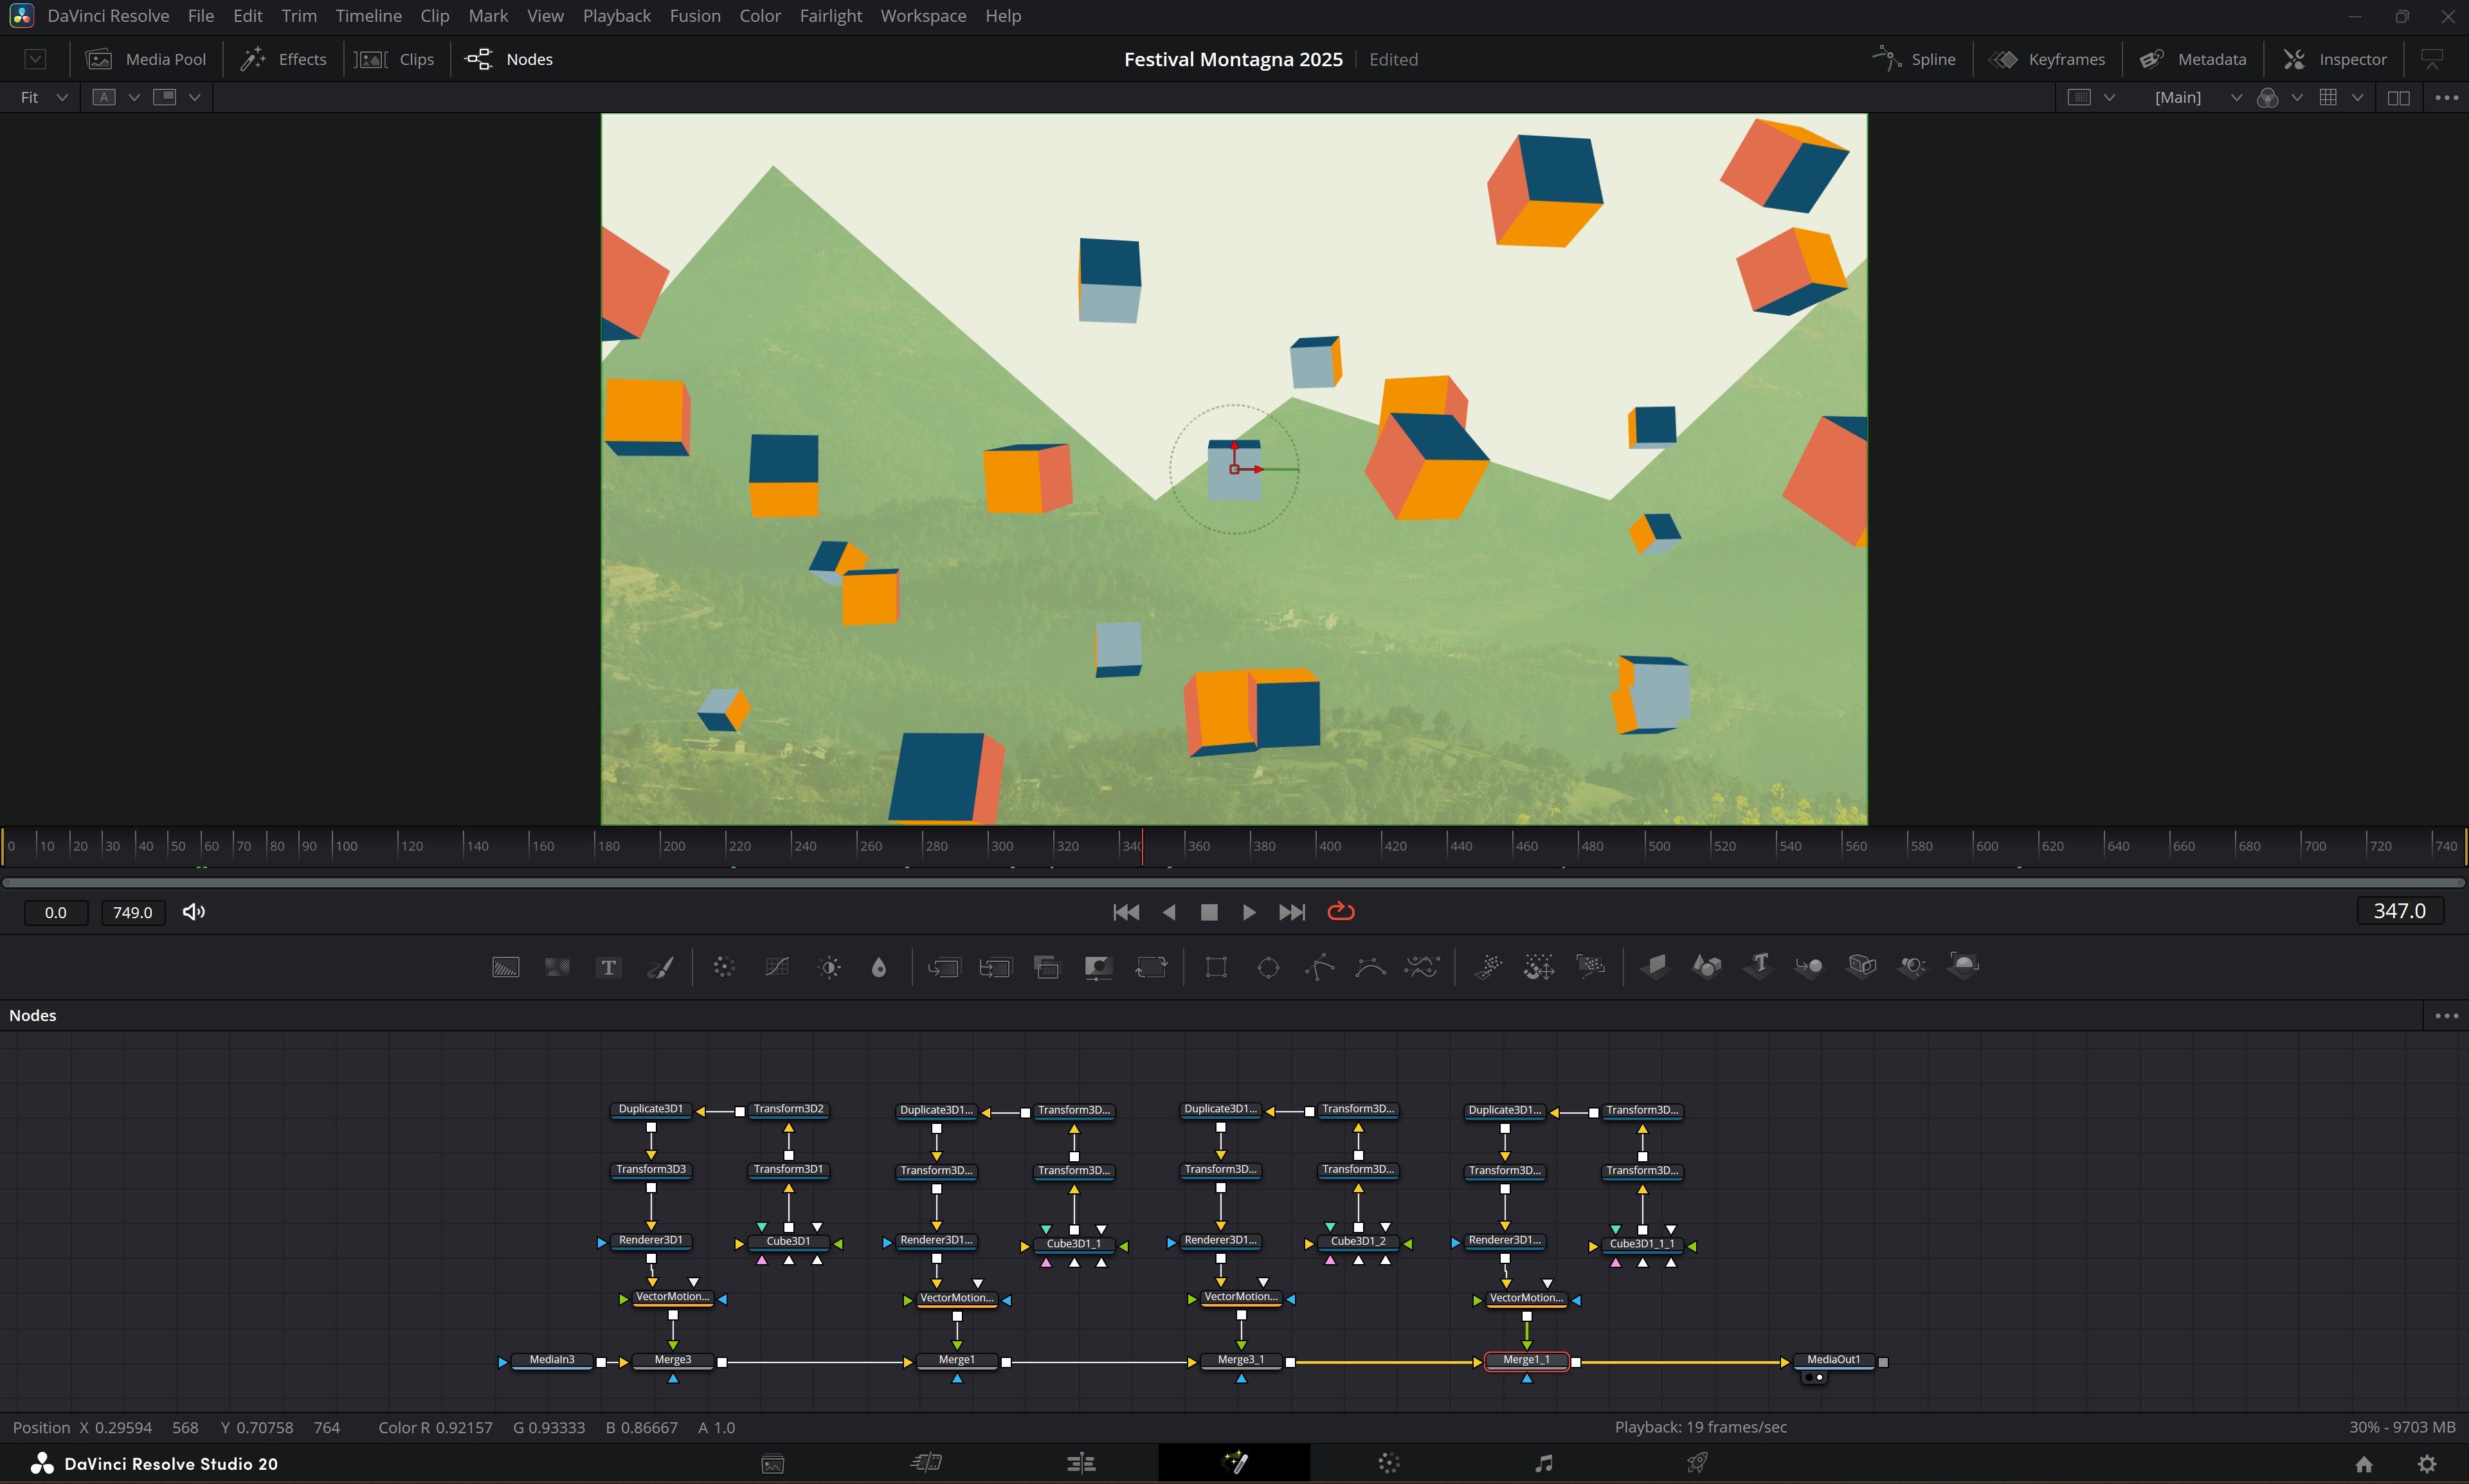Add a Text3D node from toolbar
Image resolution: width=2469 pixels, height=1484 pixels.
point(1759,965)
